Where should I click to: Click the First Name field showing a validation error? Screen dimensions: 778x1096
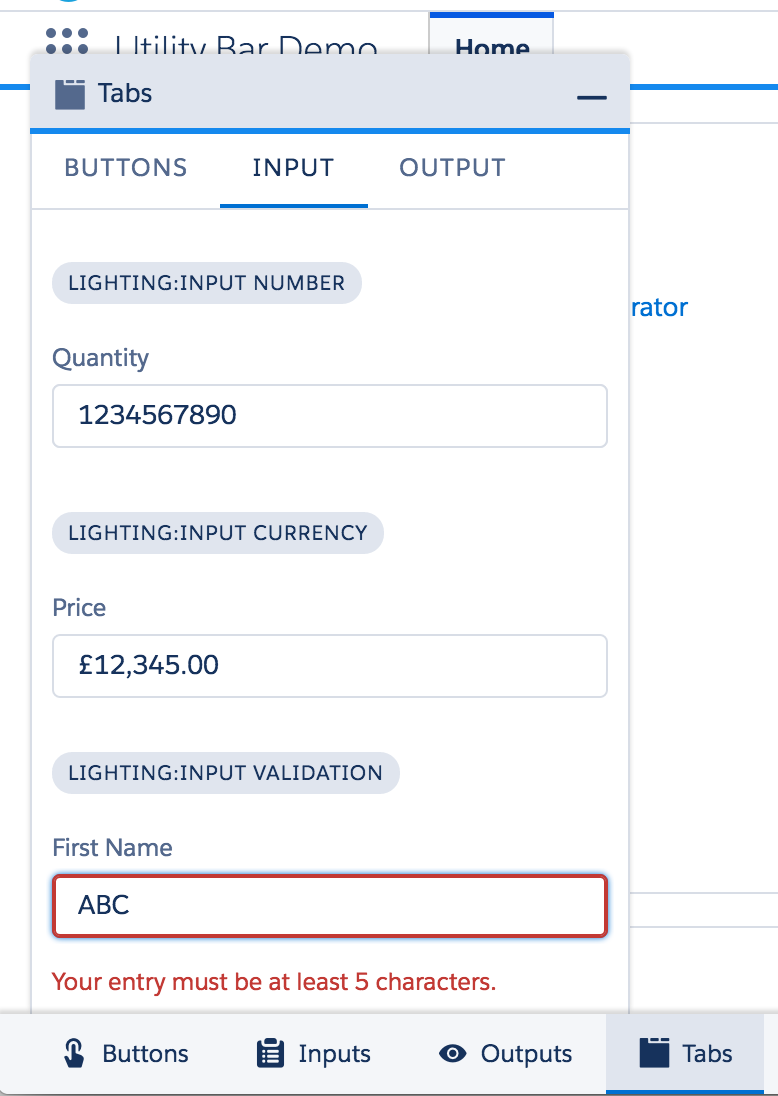click(329, 905)
